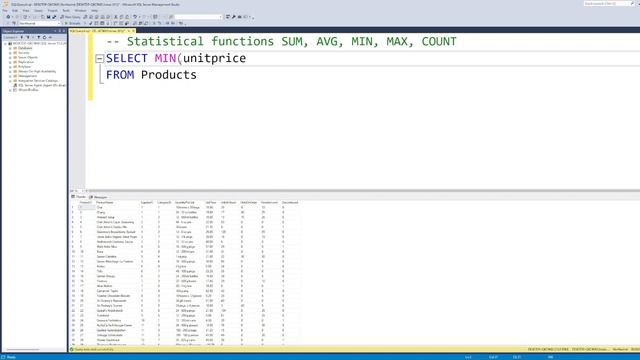
Task: Select the Aniseed Syrup row in results
Action: click(x=184, y=218)
